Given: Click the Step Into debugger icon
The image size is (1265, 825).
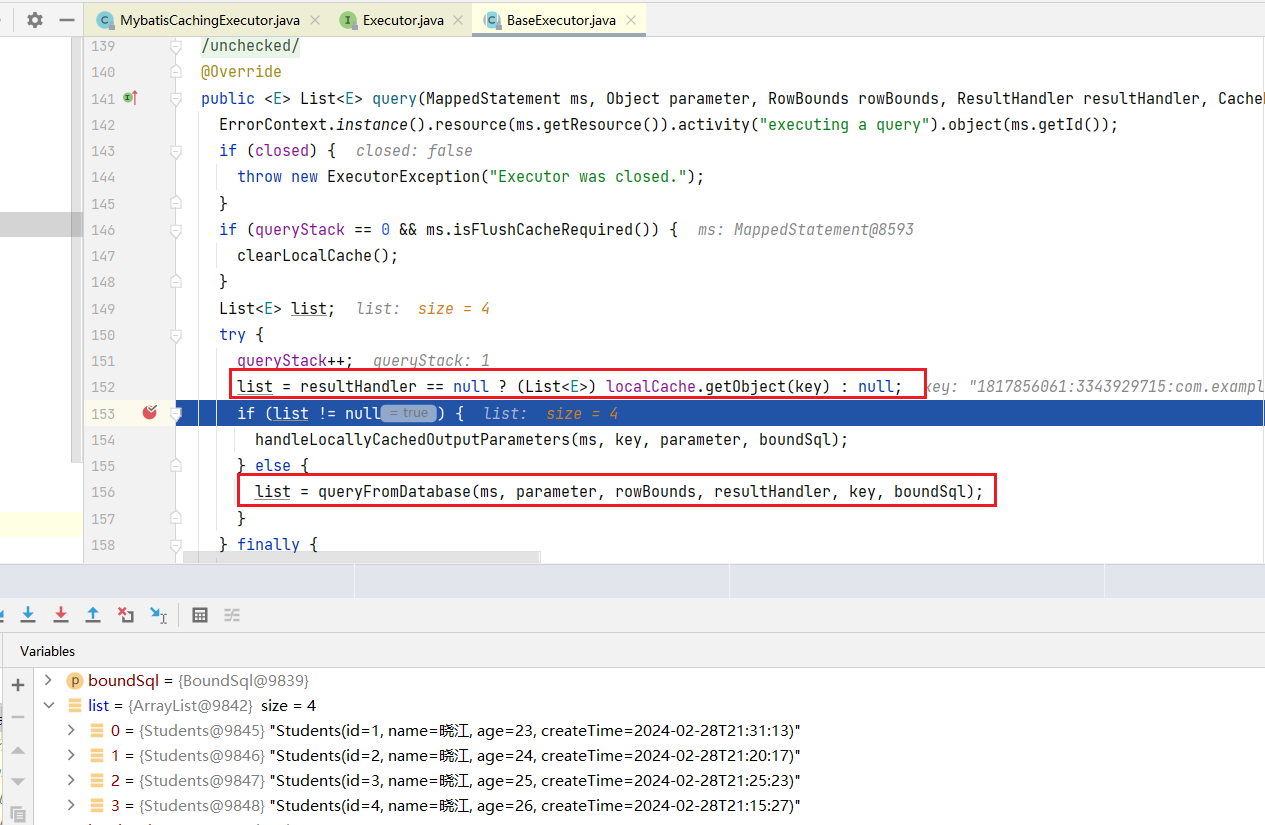Looking at the screenshot, I should click(28, 614).
